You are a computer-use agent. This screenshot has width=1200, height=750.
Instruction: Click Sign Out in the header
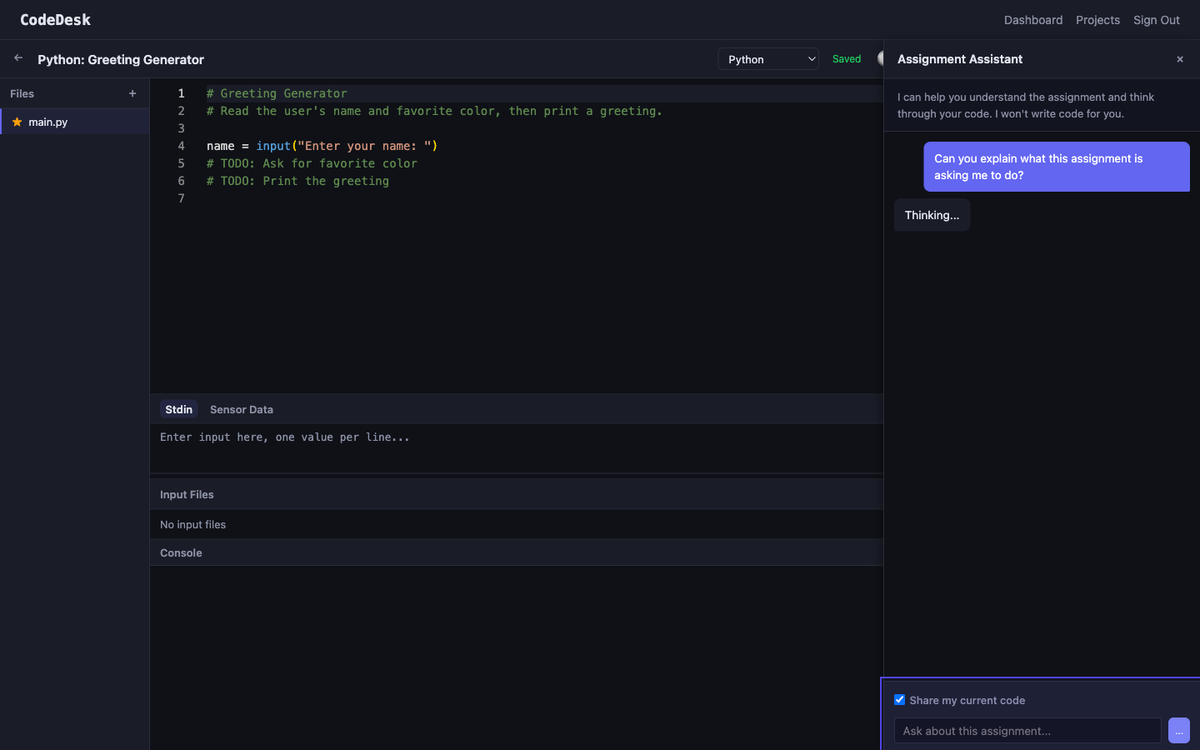tap(1156, 20)
